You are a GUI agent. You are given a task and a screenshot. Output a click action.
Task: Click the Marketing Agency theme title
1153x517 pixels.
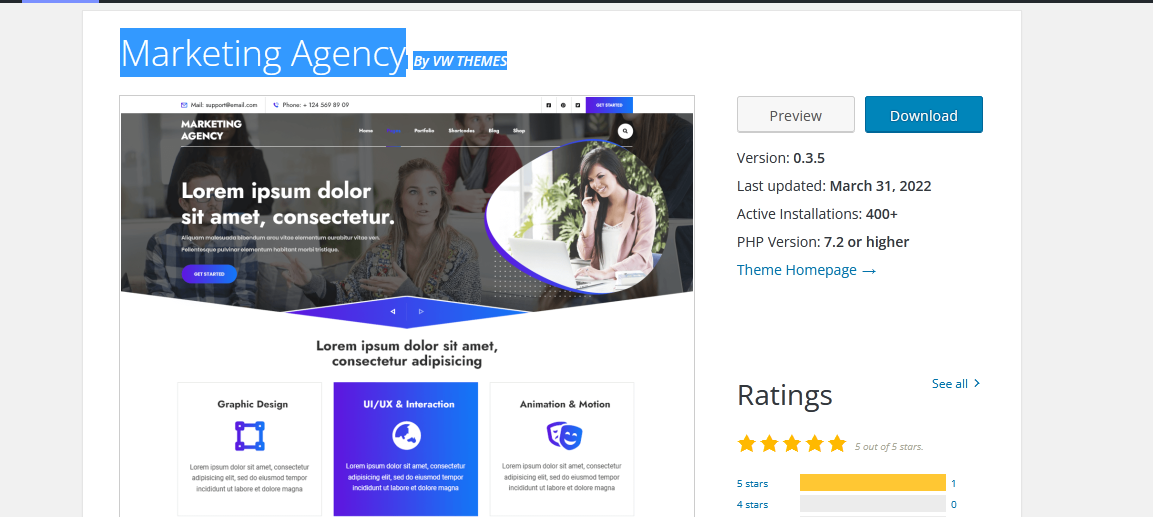tap(263, 52)
